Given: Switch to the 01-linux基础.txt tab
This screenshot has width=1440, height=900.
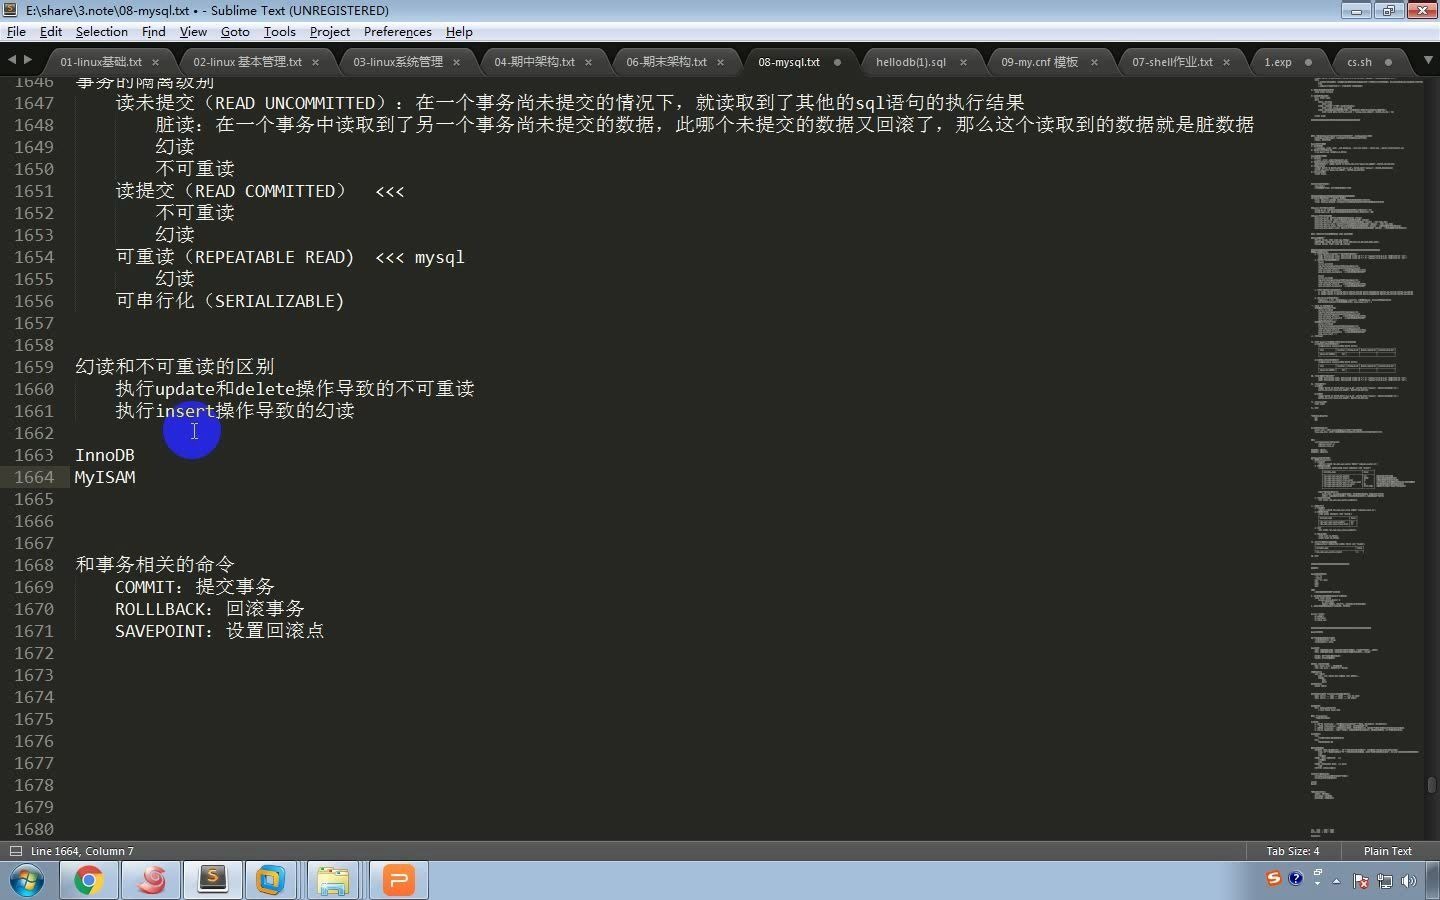Looking at the screenshot, I should (x=101, y=62).
